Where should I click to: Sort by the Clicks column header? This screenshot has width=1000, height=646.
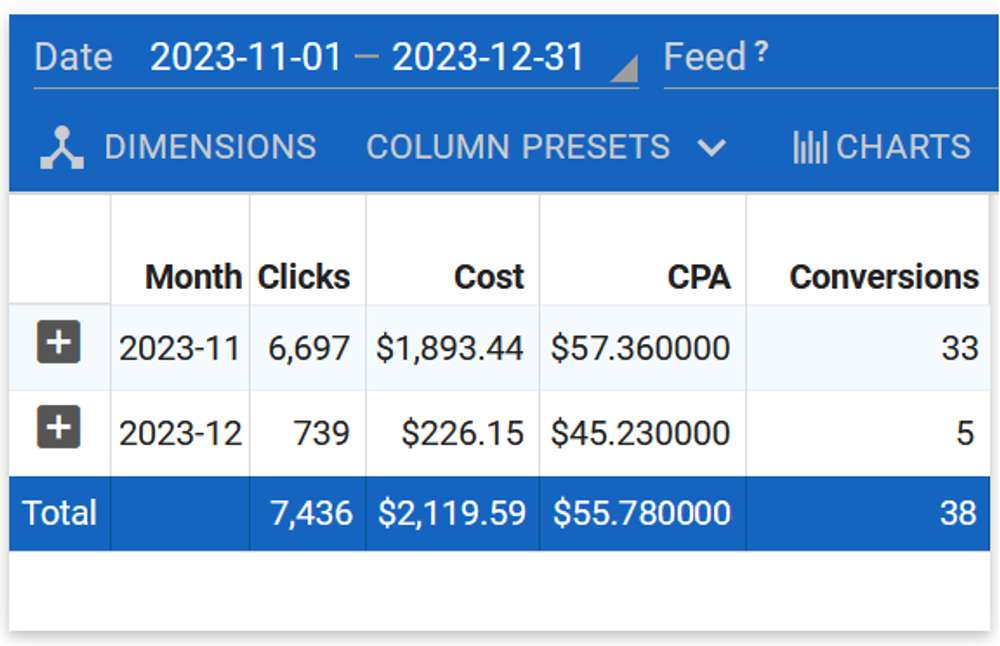[x=304, y=277]
